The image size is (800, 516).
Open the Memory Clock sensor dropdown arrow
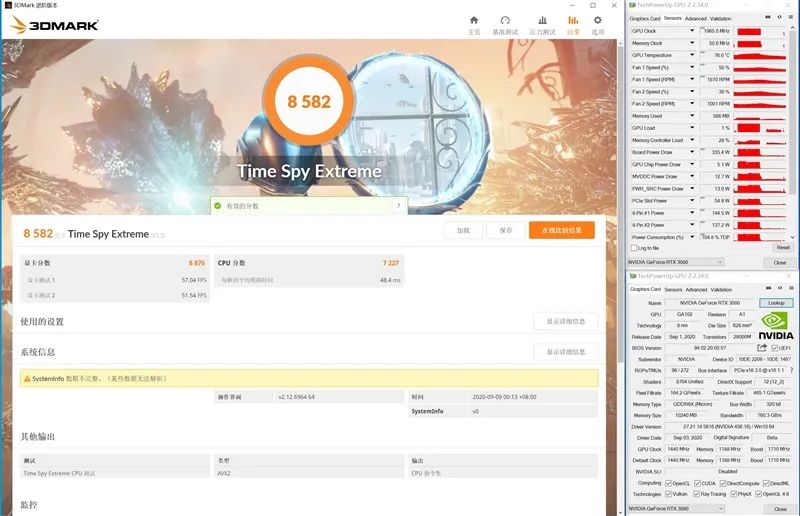[x=692, y=43]
